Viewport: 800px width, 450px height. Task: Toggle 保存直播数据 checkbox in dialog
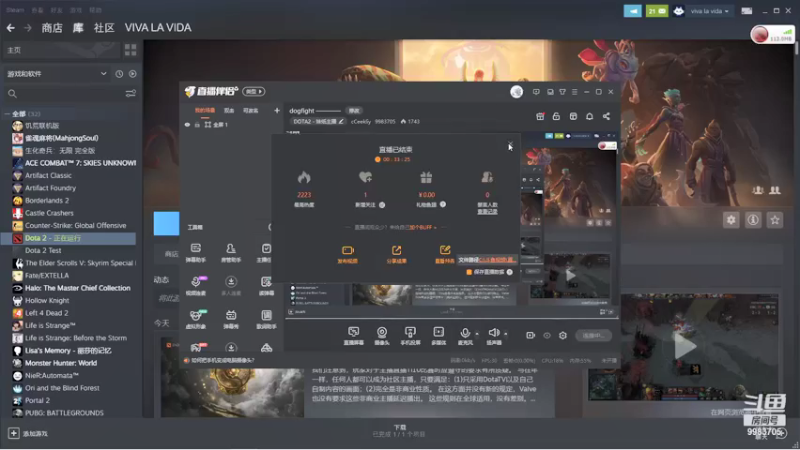point(469,272)
